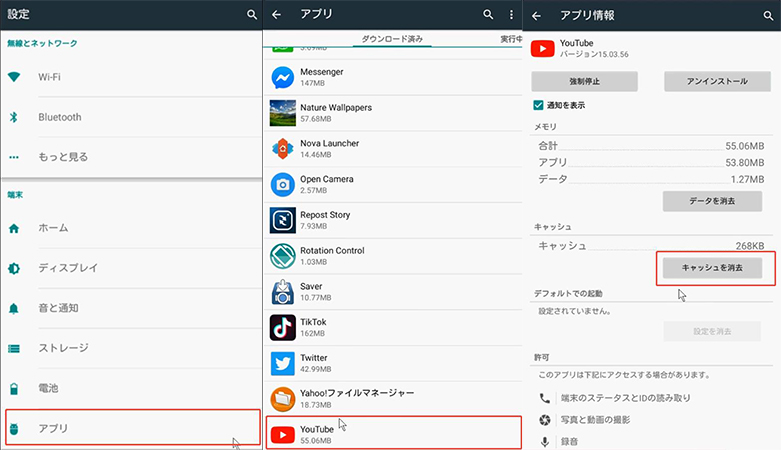This screenshot has height=450, width=781.
Task: Click the microphone icon beside 録音
Action: pos(545,442)
